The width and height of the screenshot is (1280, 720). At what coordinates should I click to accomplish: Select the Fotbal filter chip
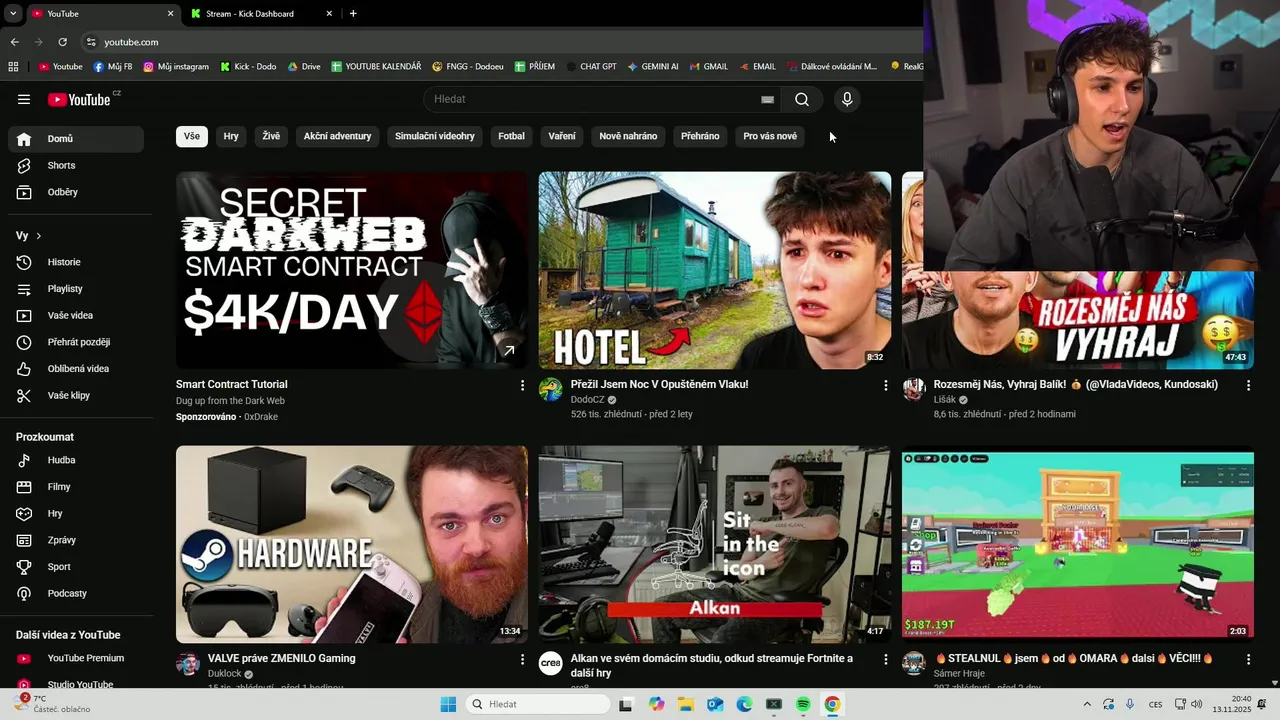pos(511,136)
